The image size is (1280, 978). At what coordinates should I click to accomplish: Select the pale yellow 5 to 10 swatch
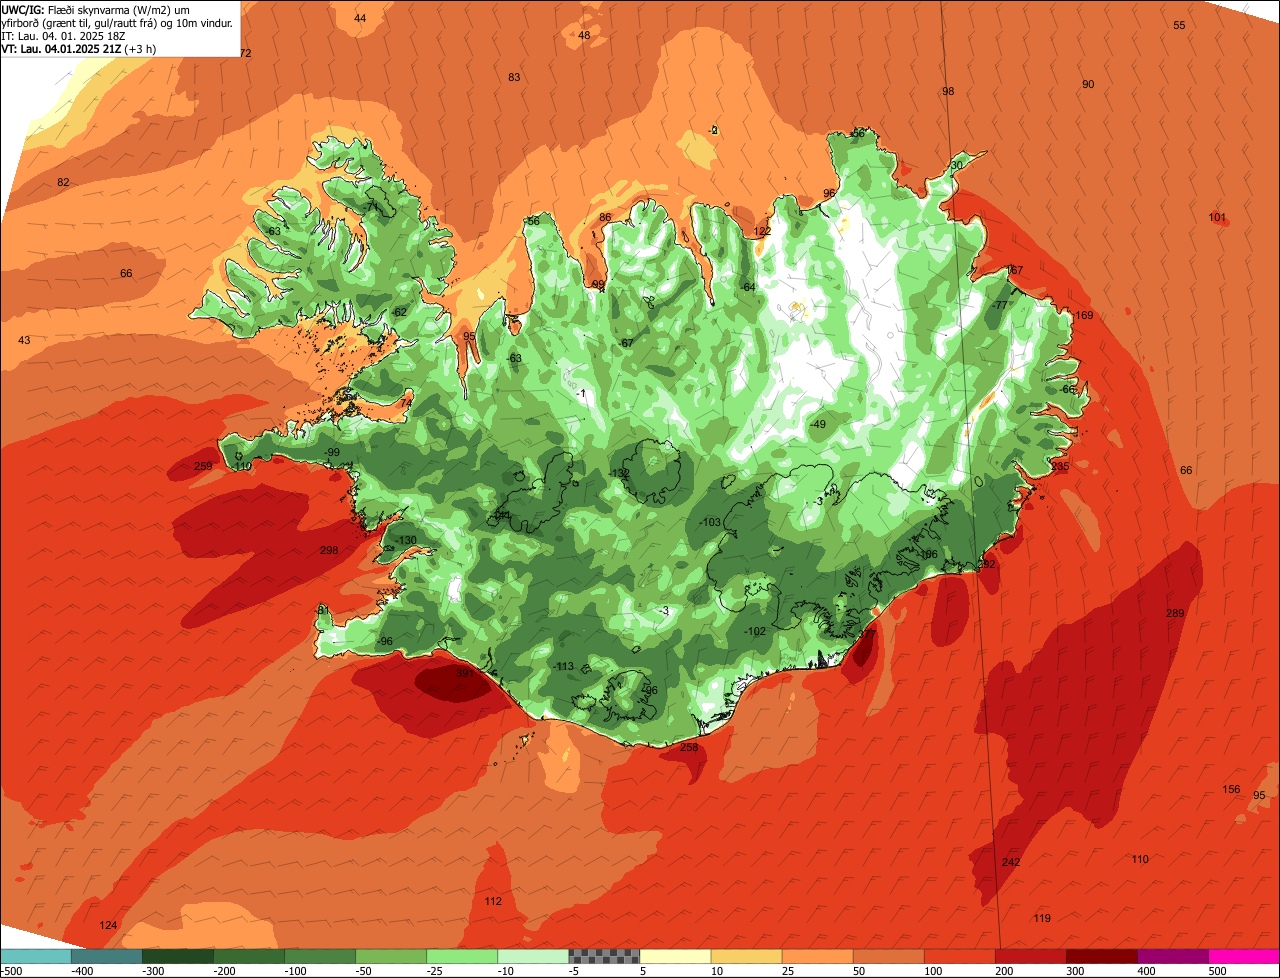click(675, 955)
